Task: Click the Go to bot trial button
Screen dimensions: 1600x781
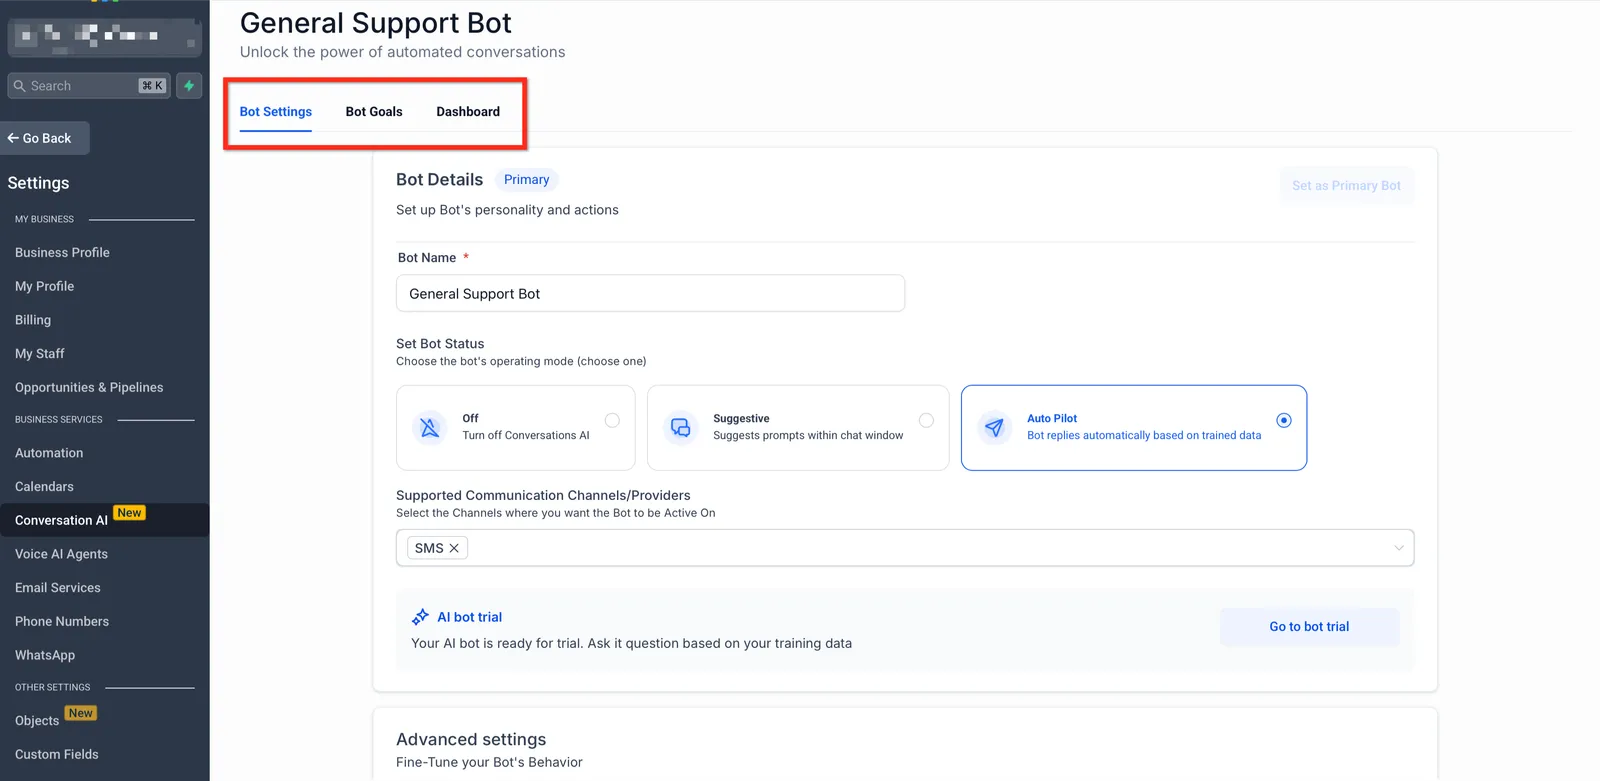Action: [x=1309, y=627]
